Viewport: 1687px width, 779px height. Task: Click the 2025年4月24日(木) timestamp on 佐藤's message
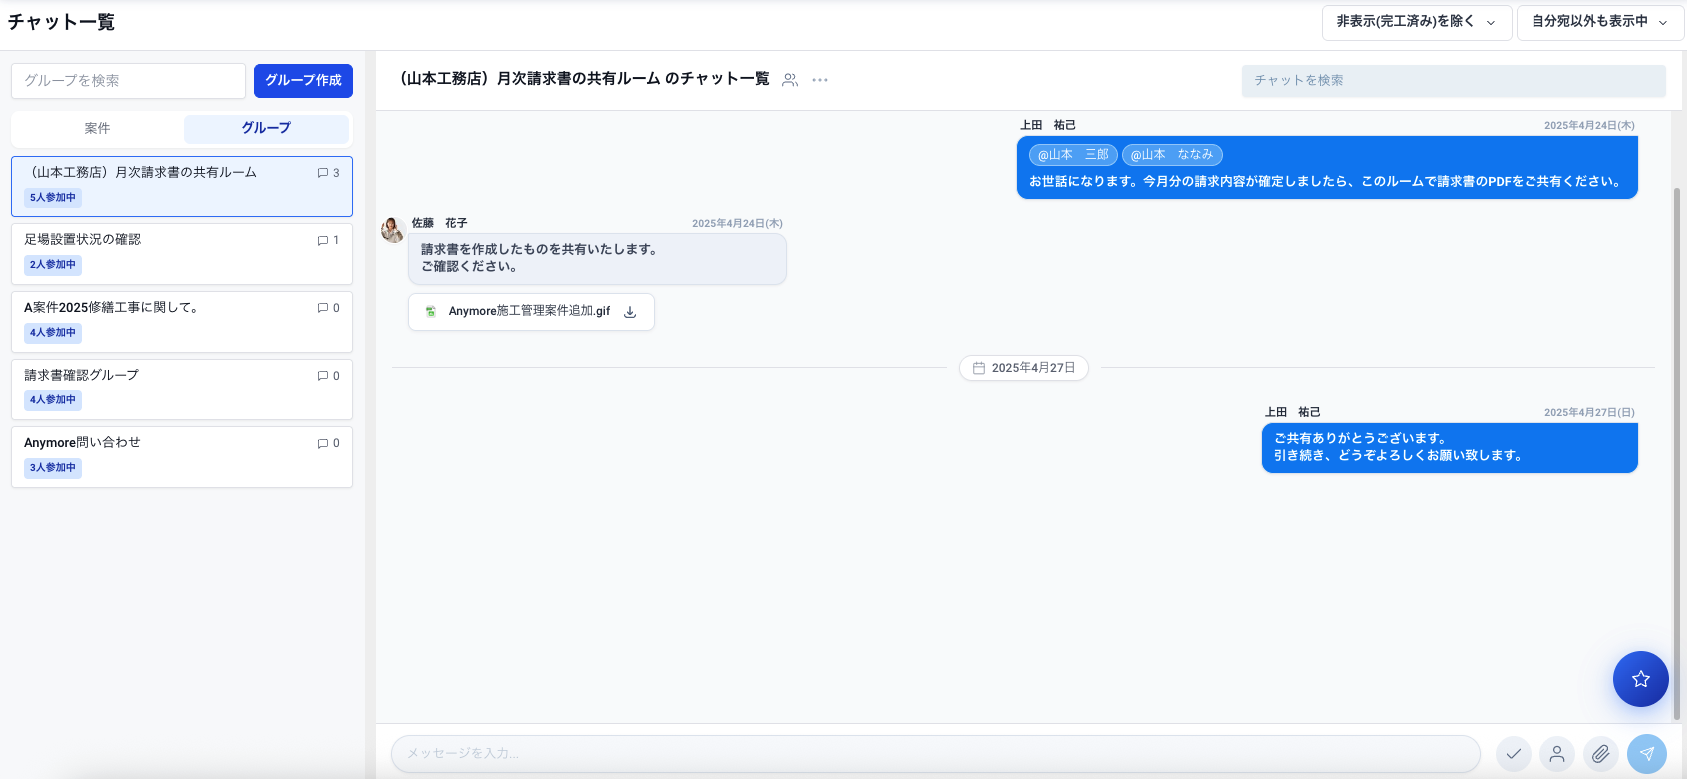737,224
